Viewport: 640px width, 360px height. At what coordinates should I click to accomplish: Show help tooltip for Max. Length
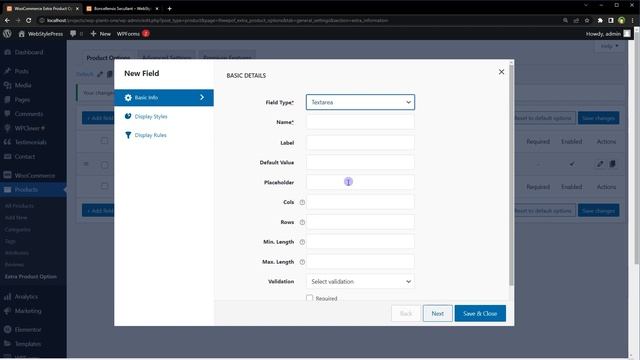coord(302,262)
